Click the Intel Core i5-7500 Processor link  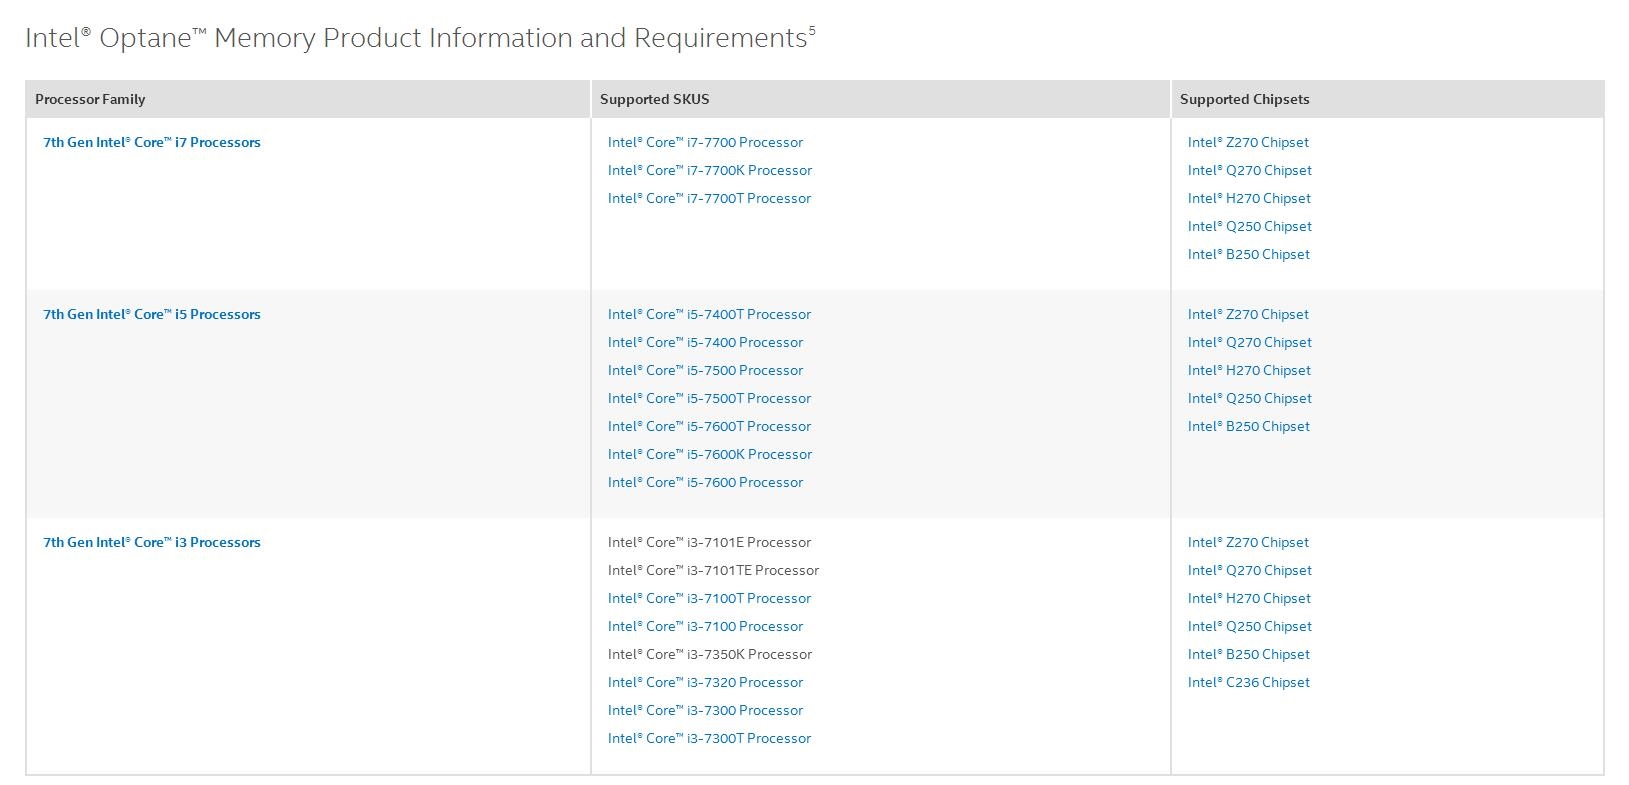coord(705,370)
